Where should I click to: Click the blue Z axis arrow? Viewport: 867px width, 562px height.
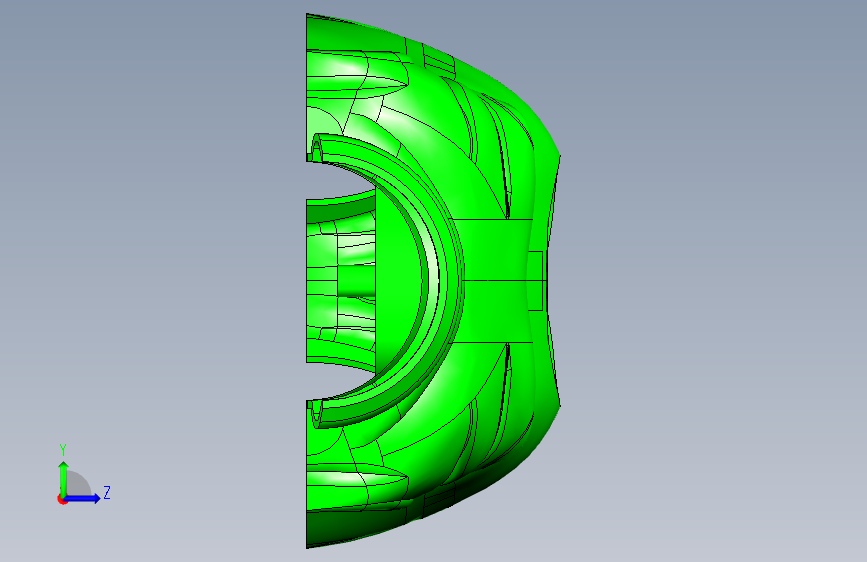(83, 498)
